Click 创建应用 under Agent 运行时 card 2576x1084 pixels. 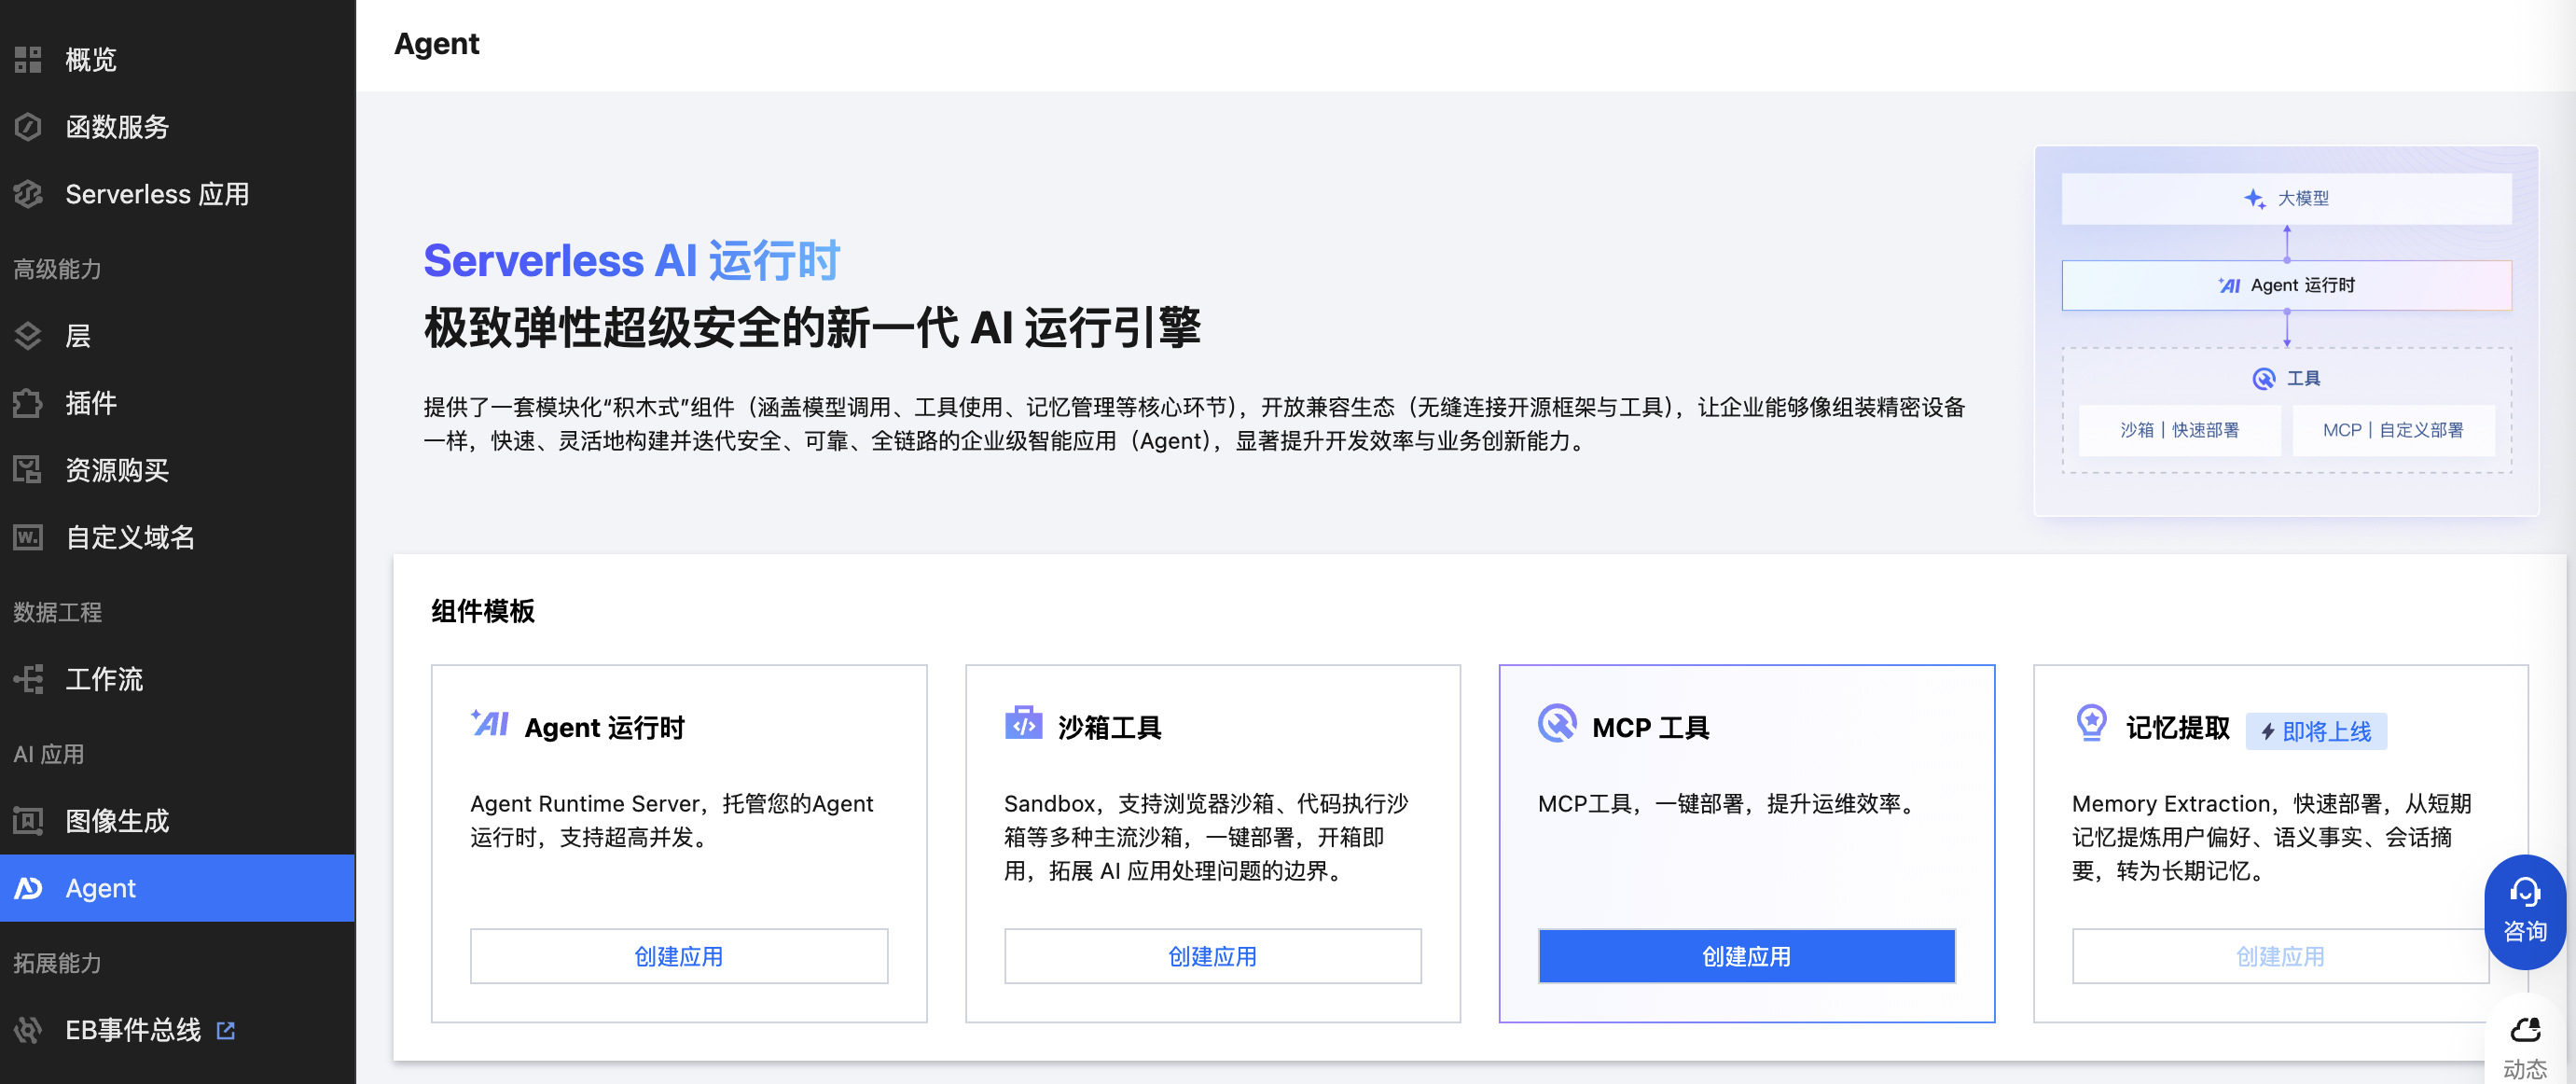point(678,956)
